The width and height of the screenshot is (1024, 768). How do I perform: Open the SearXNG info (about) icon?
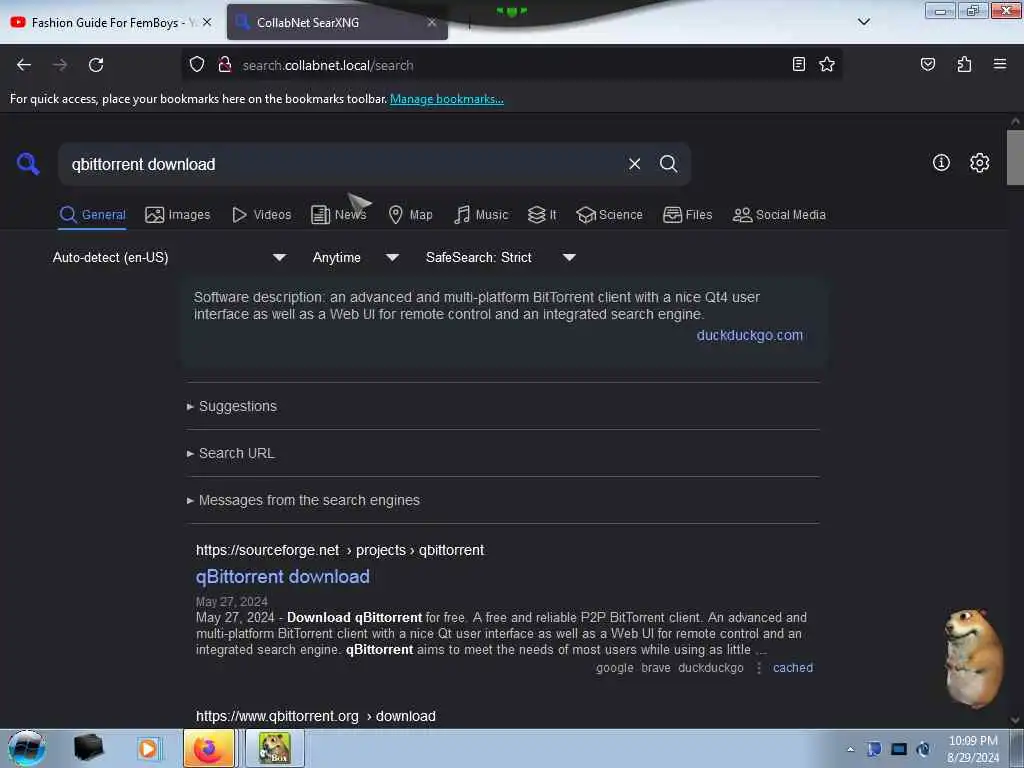[941, 163]
